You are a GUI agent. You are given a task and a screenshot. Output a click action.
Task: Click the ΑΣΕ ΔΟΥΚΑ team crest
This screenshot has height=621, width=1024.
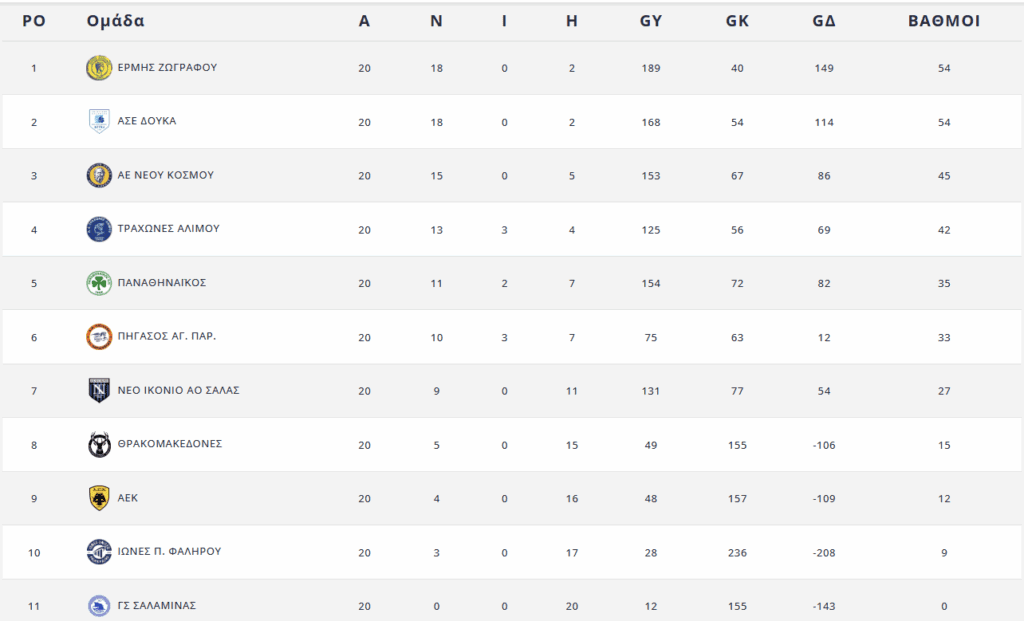(x=99, y=121)
